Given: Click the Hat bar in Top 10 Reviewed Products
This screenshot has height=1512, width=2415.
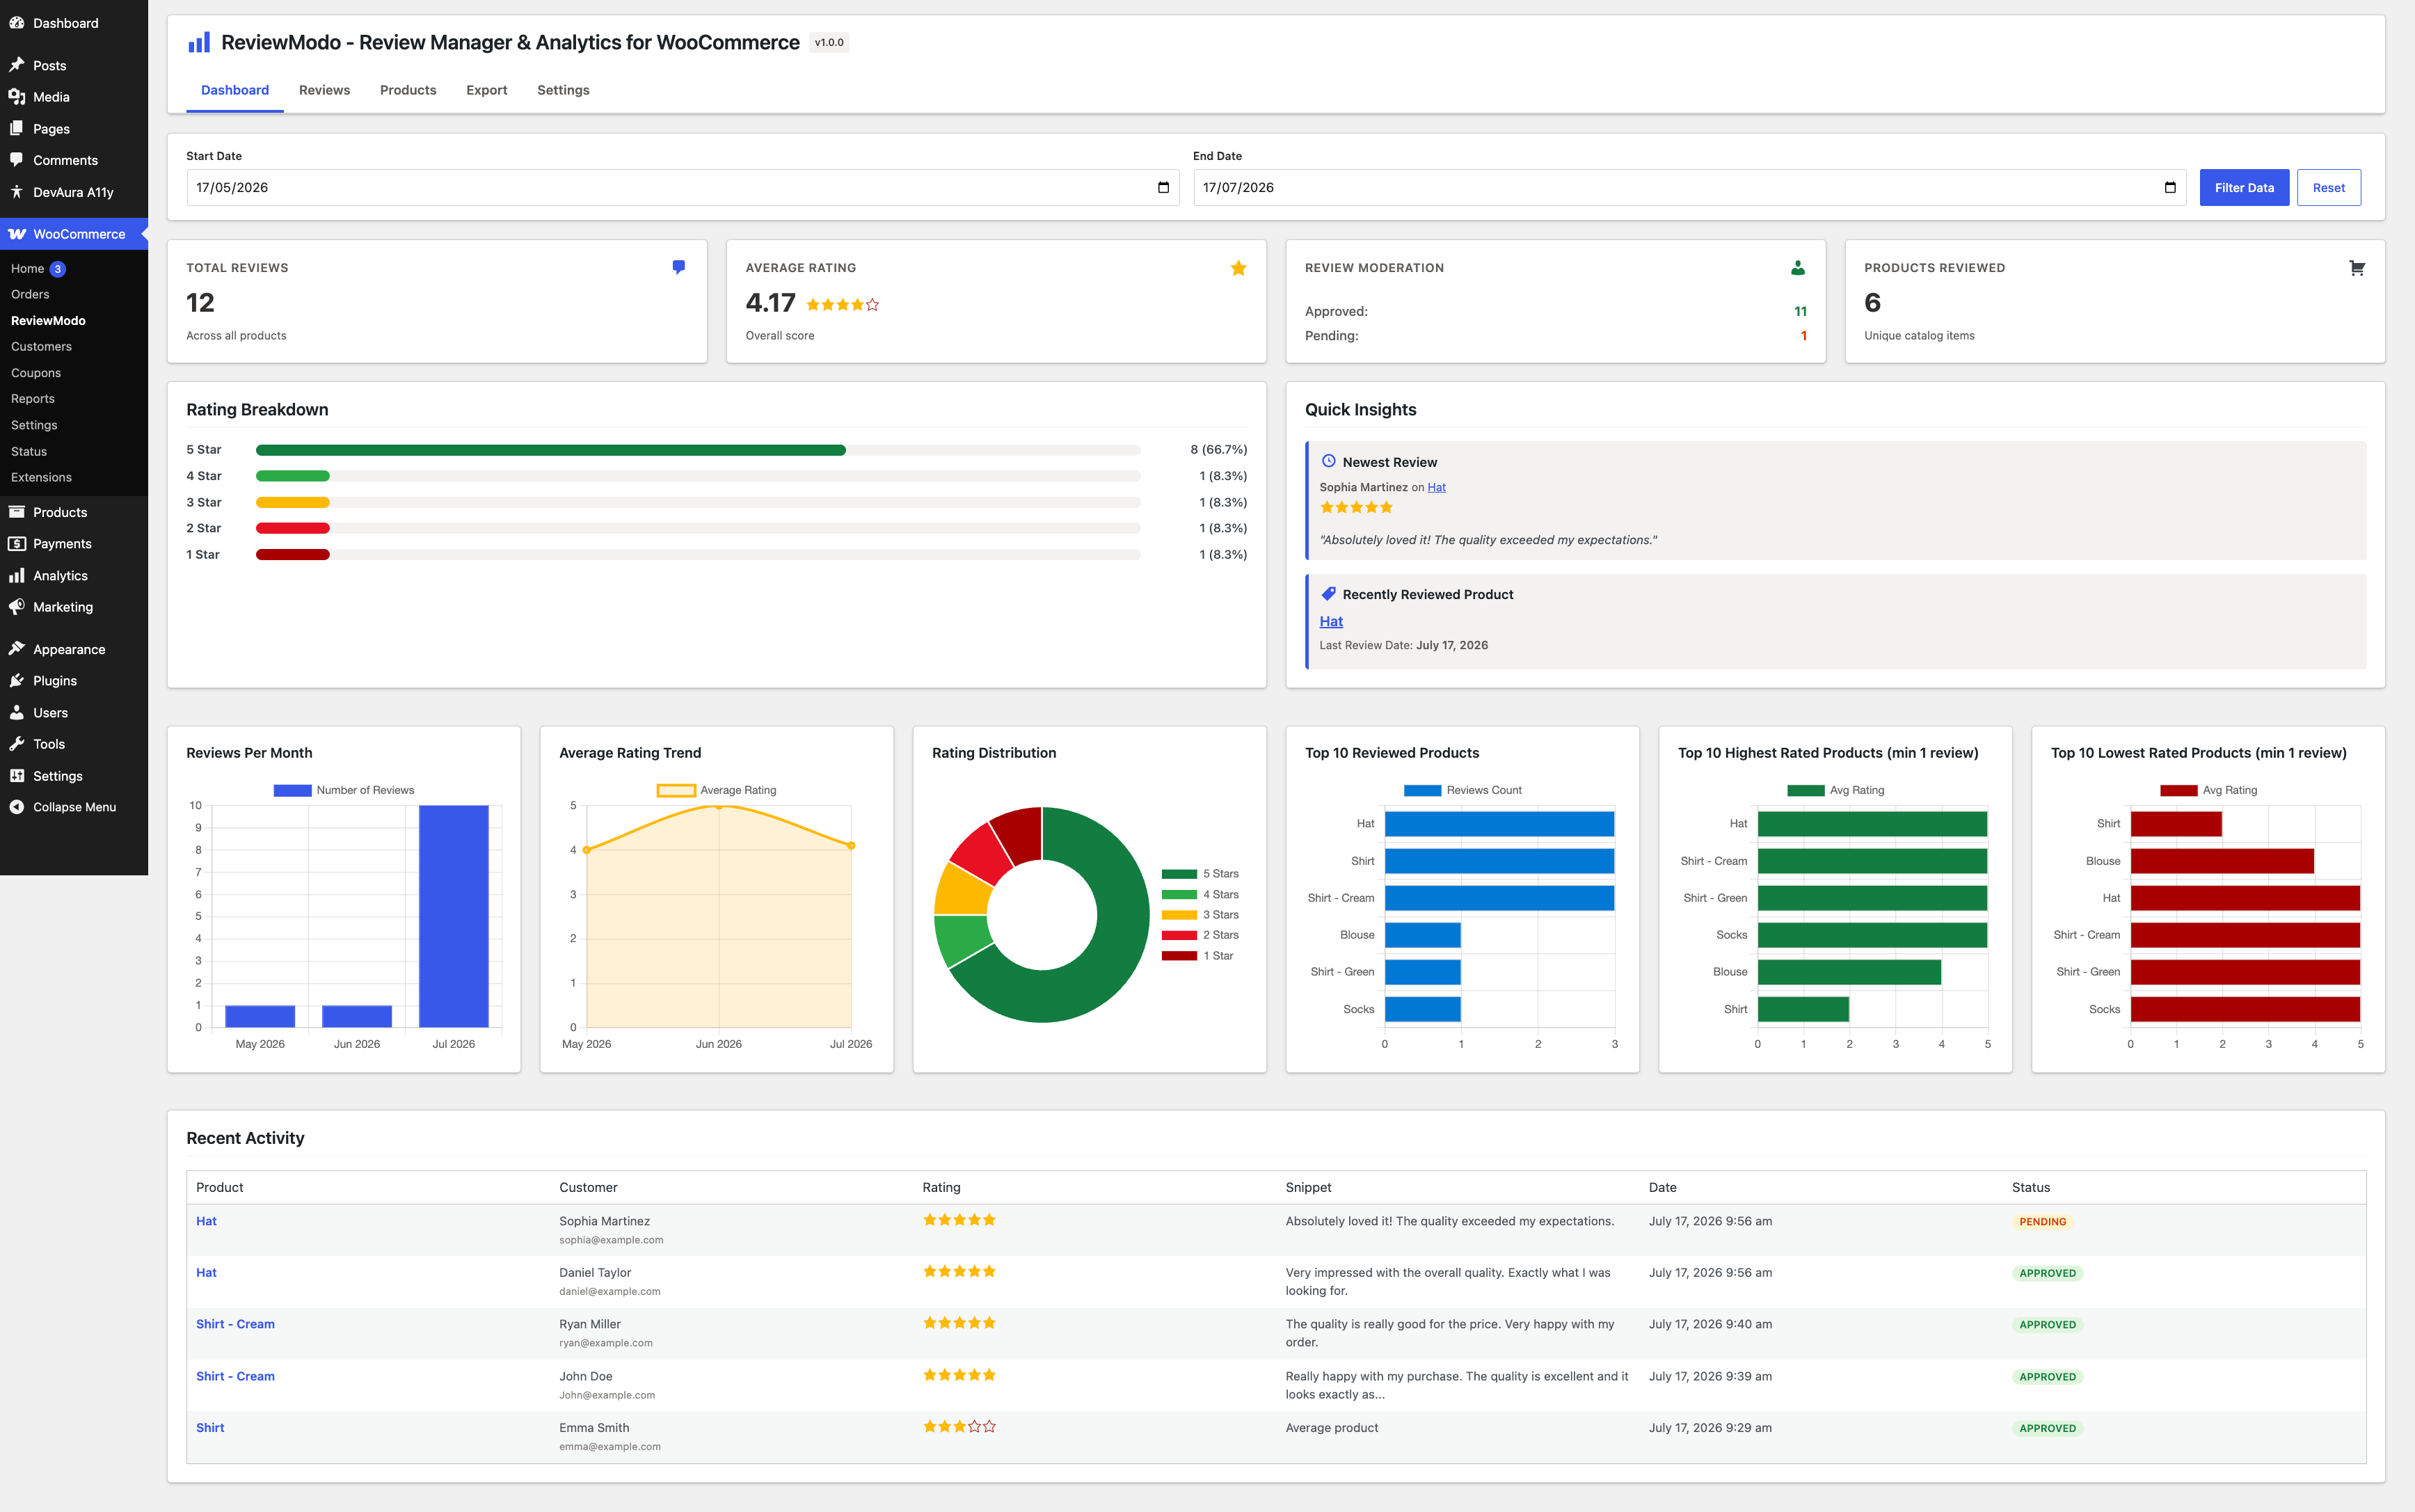Looking at the screenshot, I should point(1499,824).
